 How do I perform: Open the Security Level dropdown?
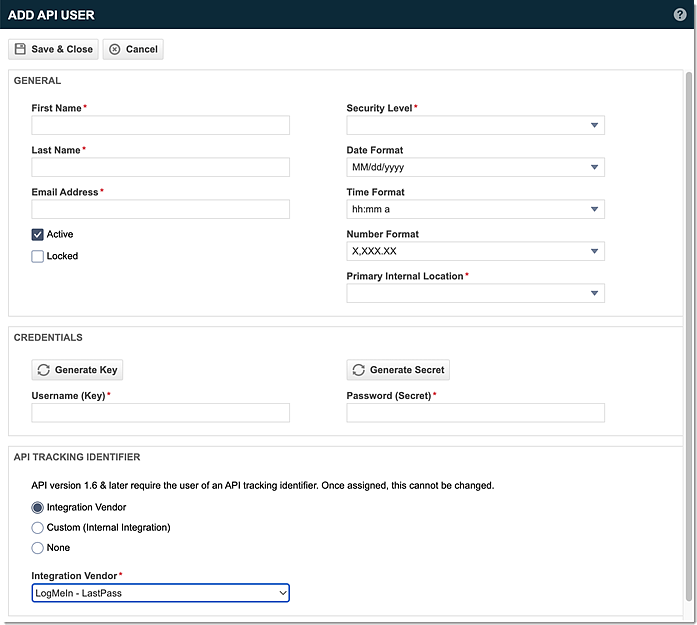pos(475,125)
